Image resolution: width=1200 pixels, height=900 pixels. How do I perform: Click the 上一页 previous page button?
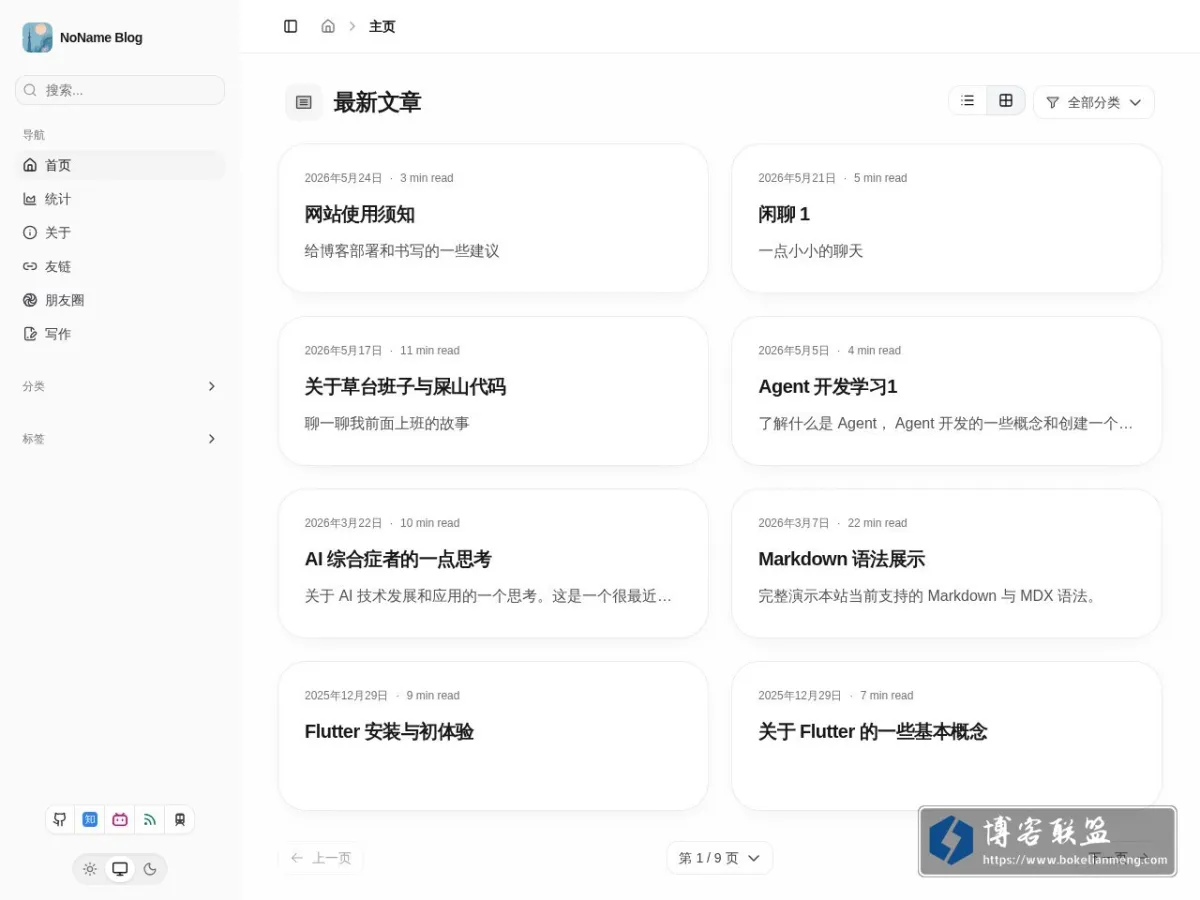pyautogui.click(x=321, y=858)
